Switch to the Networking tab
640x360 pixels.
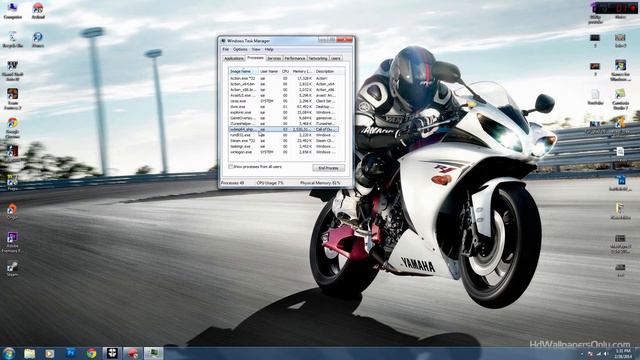click(x=318, y=59)
